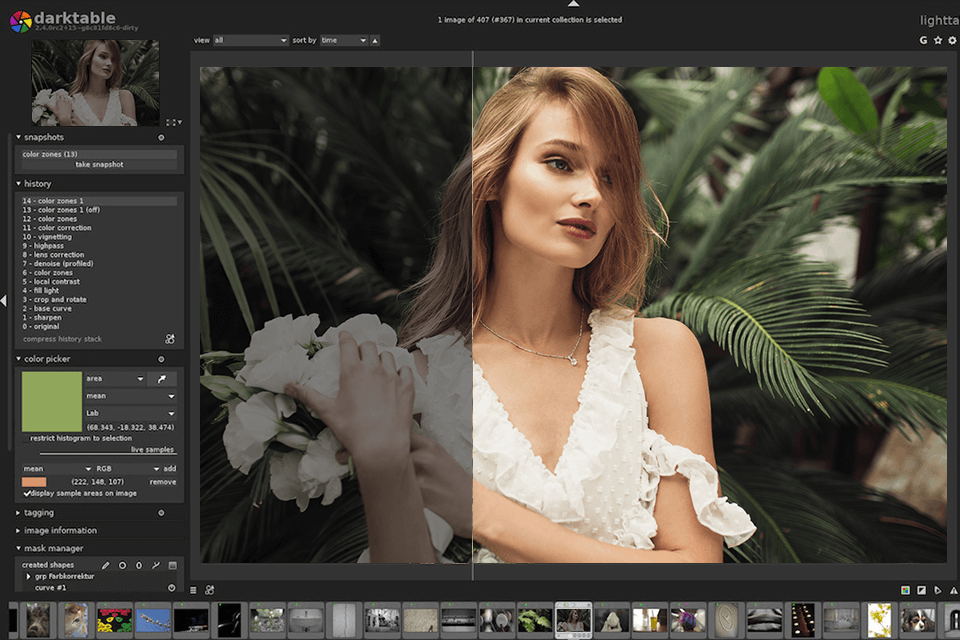This screenshot has height=640, width=960.
Task: Open the grouping G icon
Action: point(923,40)
